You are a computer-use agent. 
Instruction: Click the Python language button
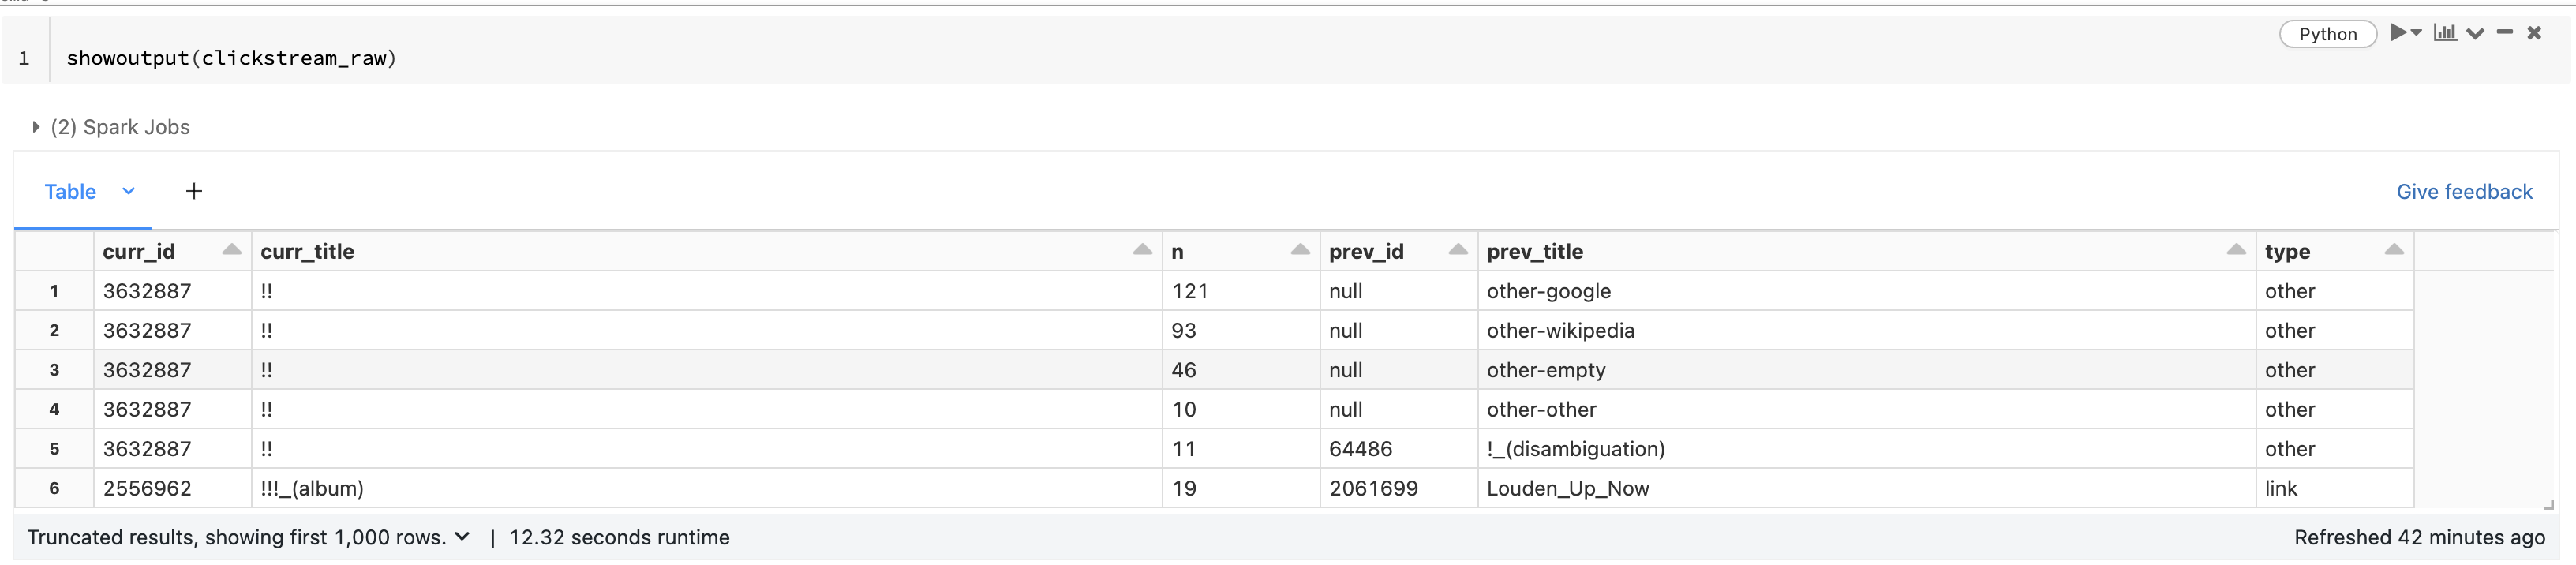coord(2327,34)
